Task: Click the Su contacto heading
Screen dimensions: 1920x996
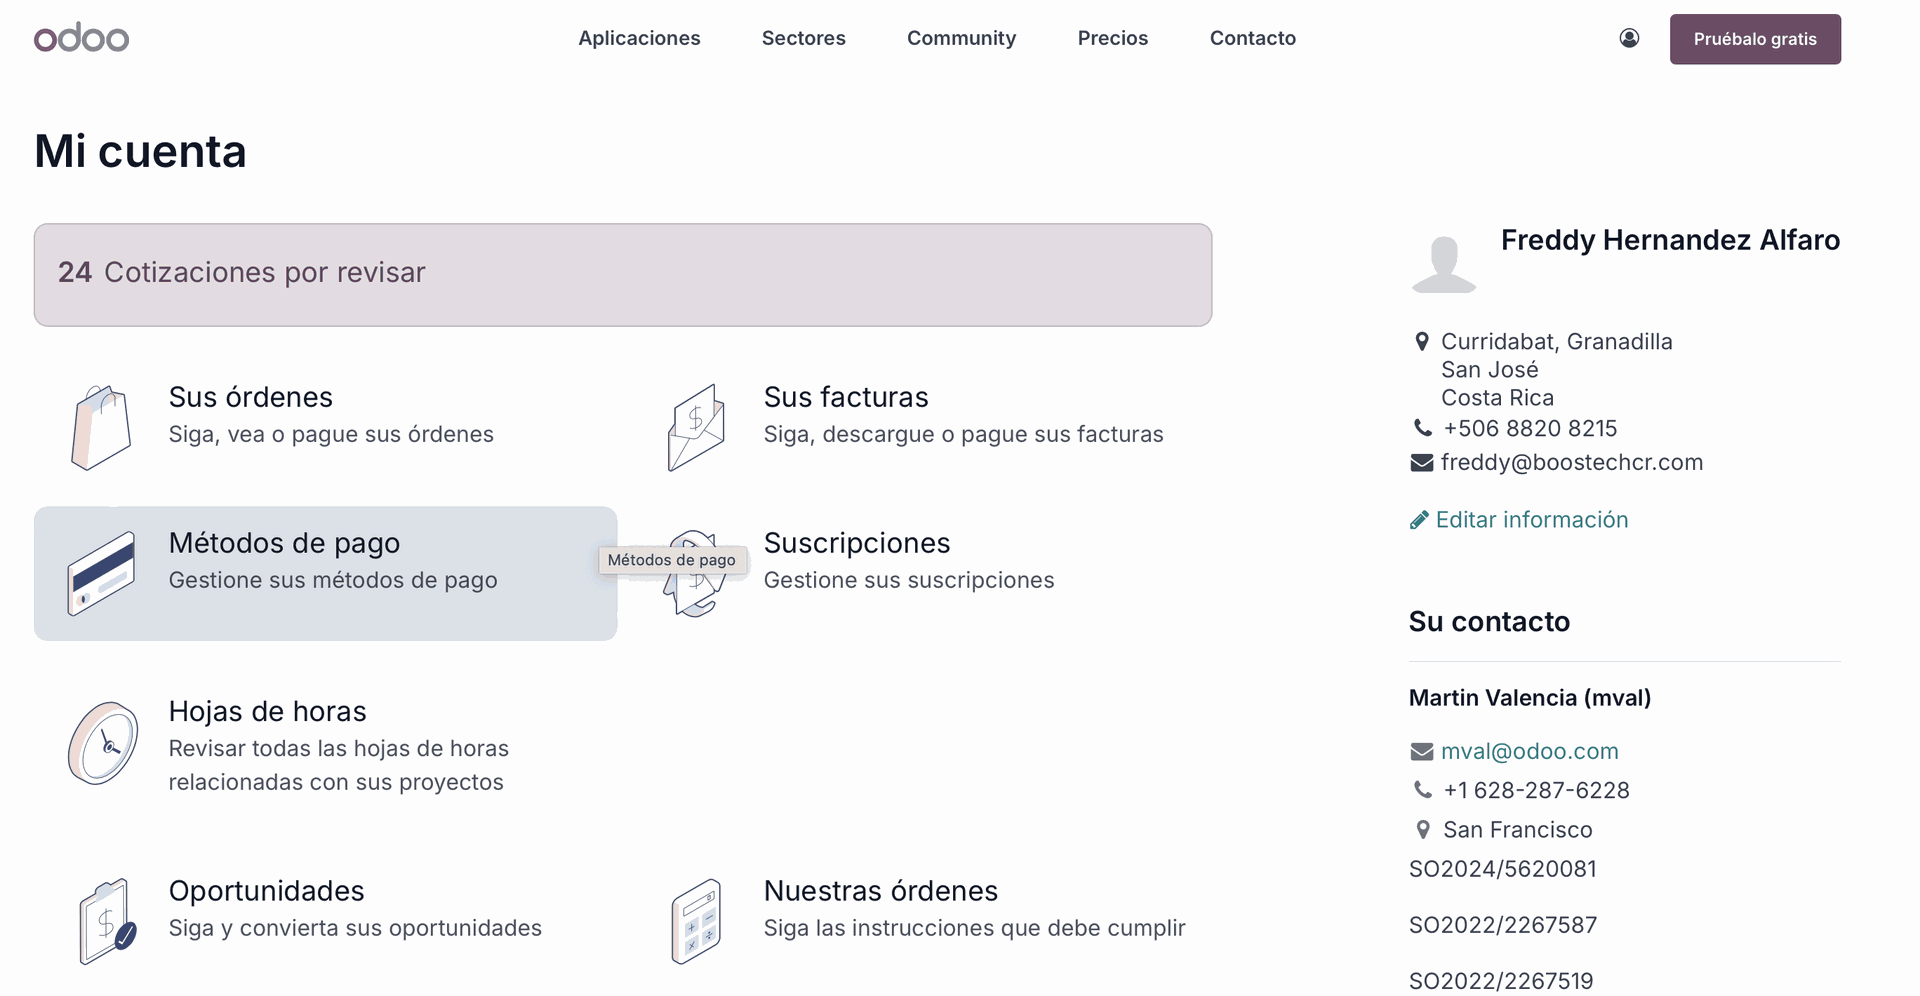Action: [1489, 622]
